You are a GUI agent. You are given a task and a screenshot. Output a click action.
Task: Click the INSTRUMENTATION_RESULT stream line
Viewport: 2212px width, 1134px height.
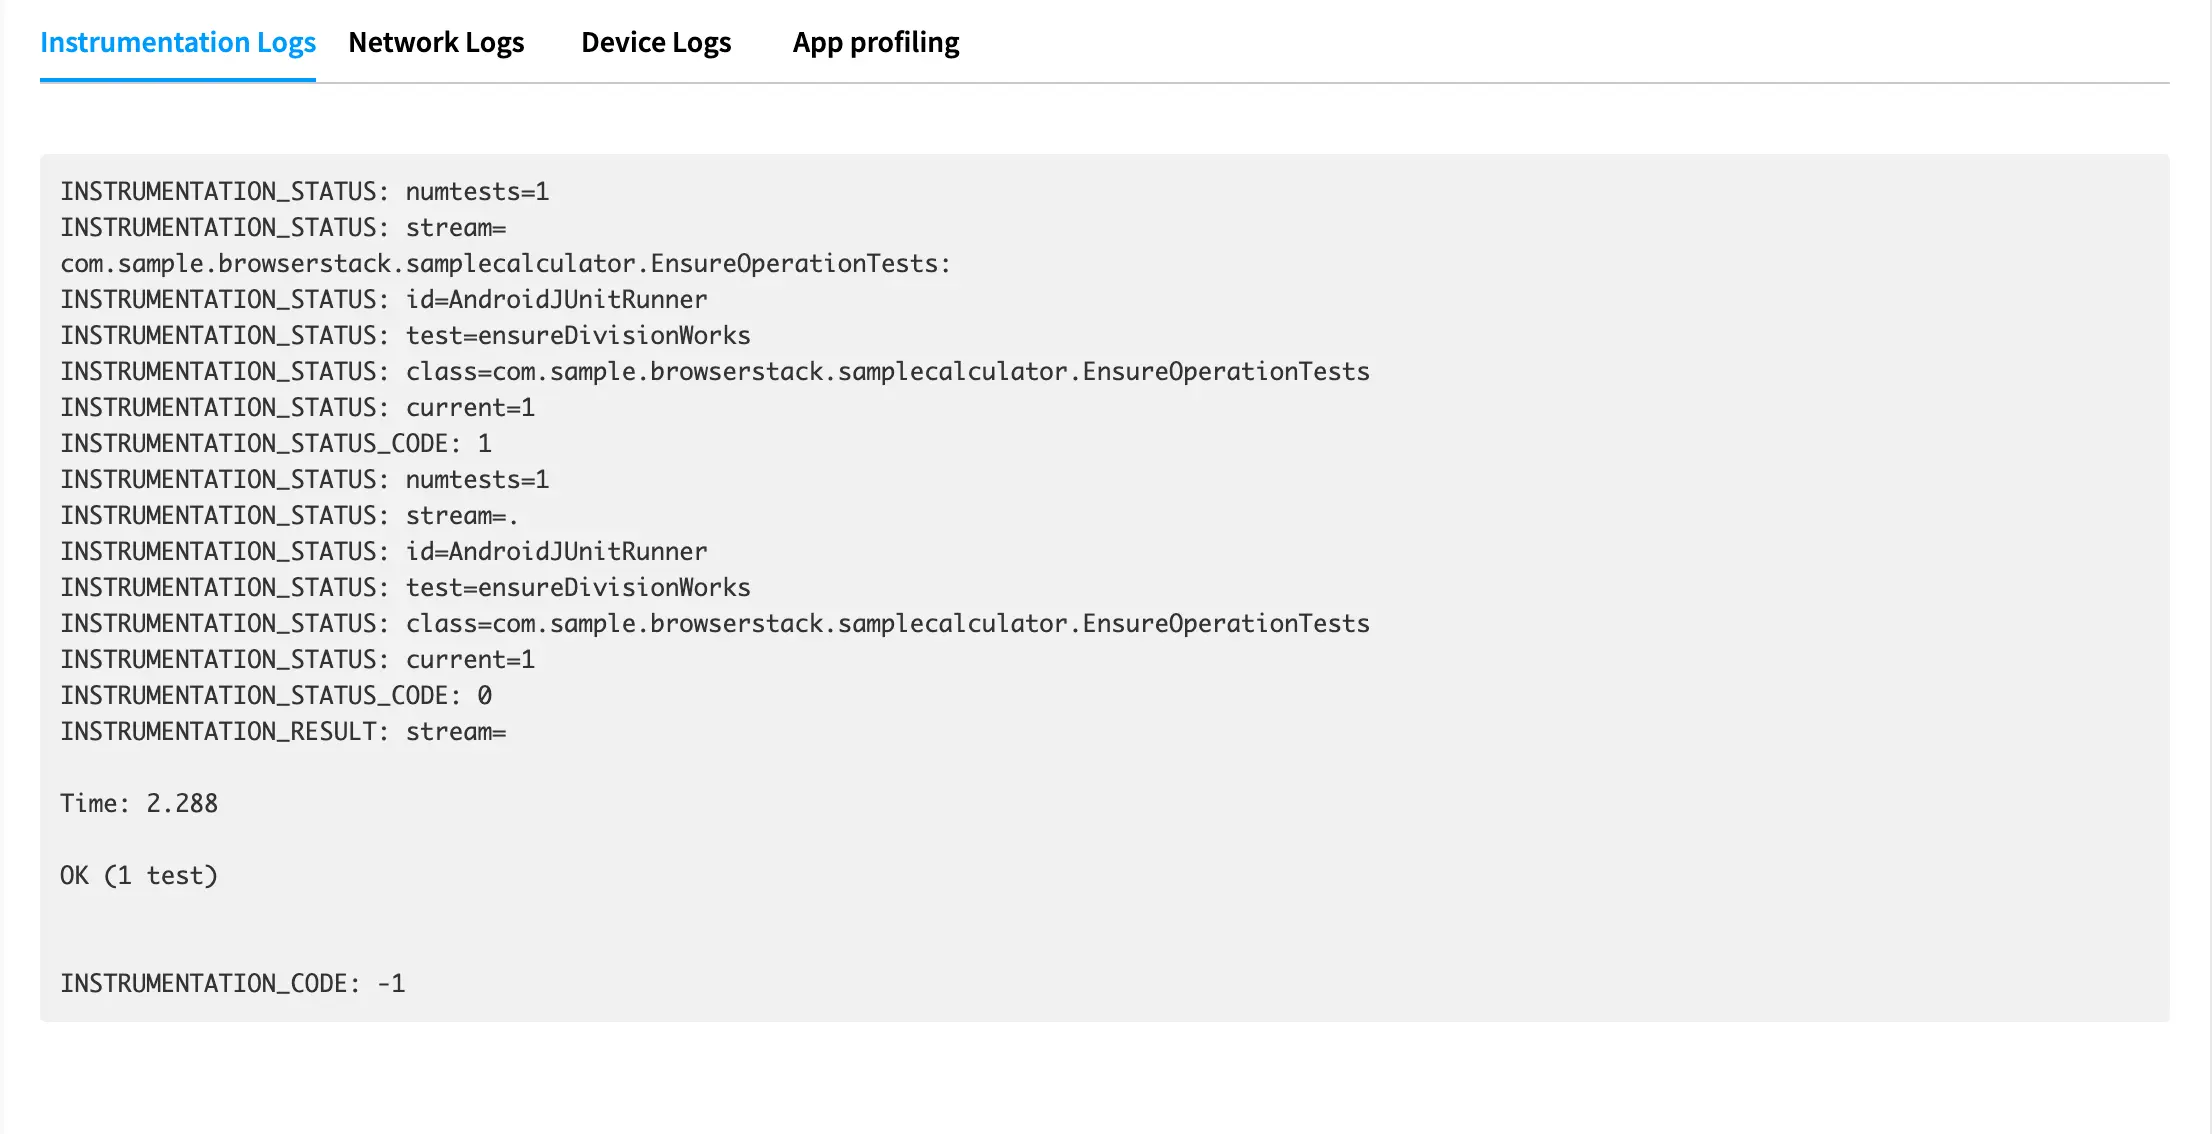tap(283, 732)
